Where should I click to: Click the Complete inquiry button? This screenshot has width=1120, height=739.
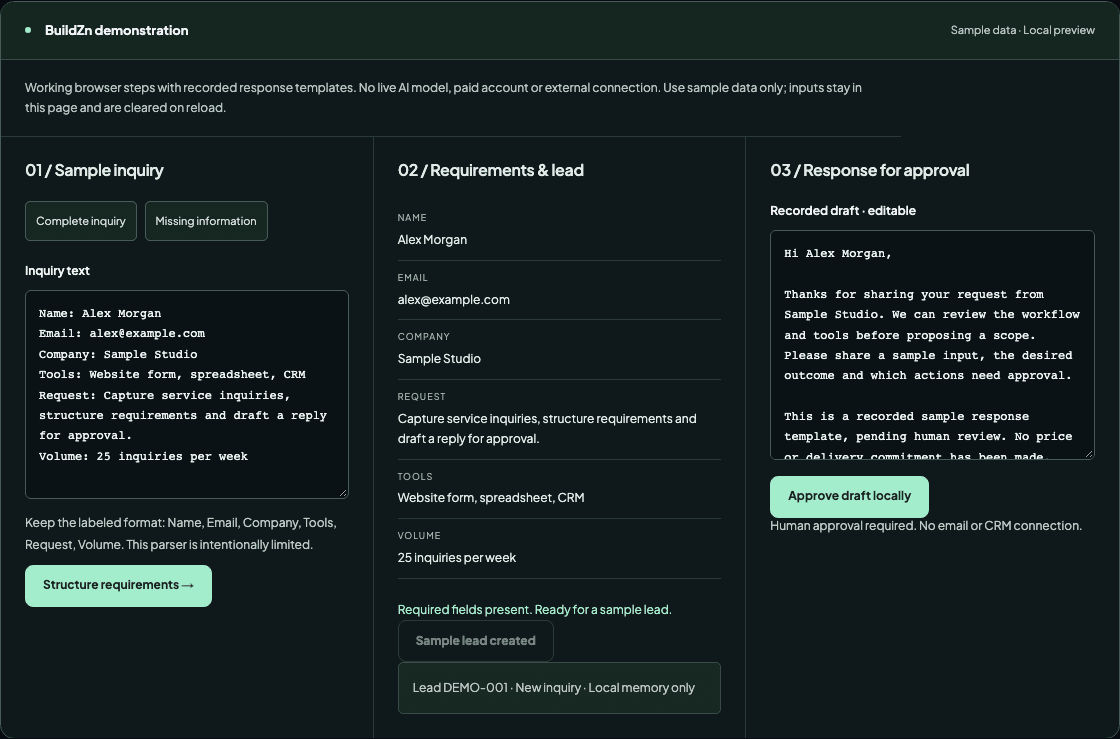(x=81, y=221)
